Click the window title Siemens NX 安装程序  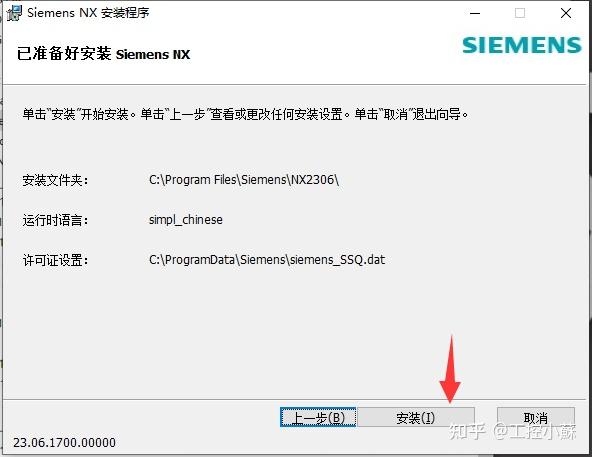coord(88,13)
